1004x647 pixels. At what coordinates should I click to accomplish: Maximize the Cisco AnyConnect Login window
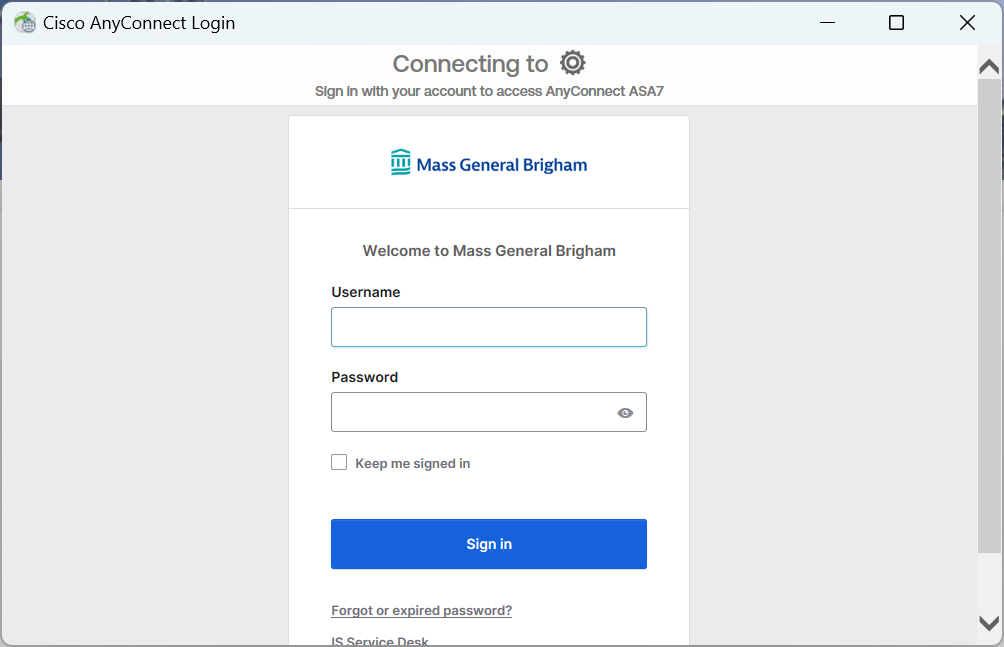(x=896, y=22)
